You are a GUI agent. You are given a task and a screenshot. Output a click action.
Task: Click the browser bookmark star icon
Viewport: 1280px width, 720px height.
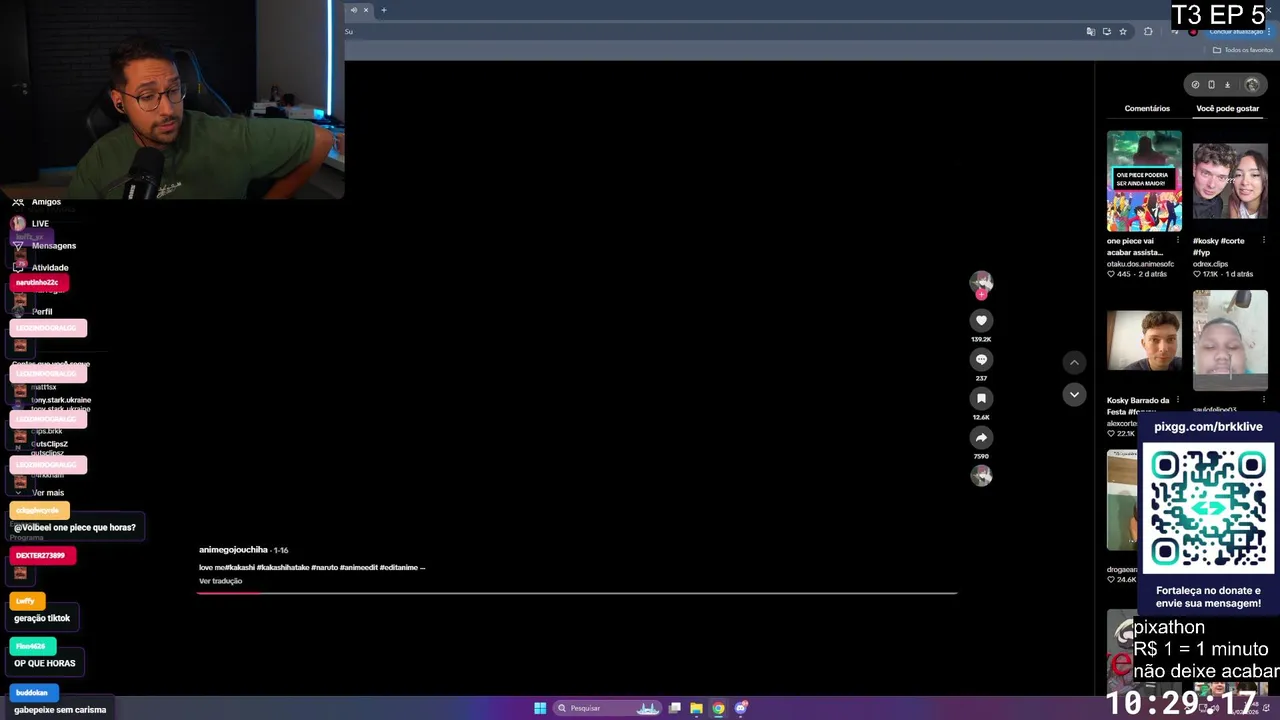pyautogui.click(x=1123, y=31)
